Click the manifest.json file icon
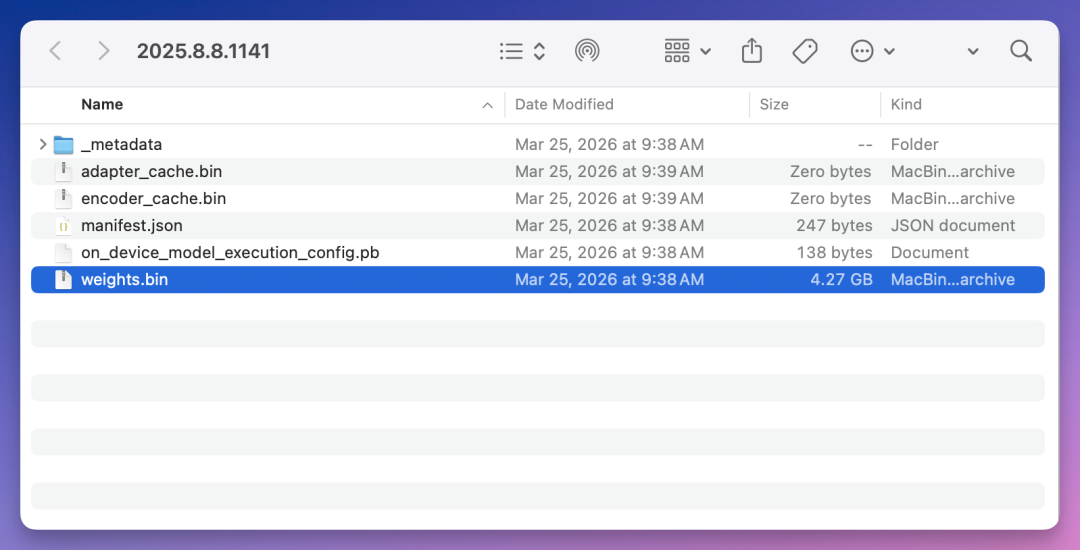The height and width of the screenshot is (550, 1080). tap(63, 226)
